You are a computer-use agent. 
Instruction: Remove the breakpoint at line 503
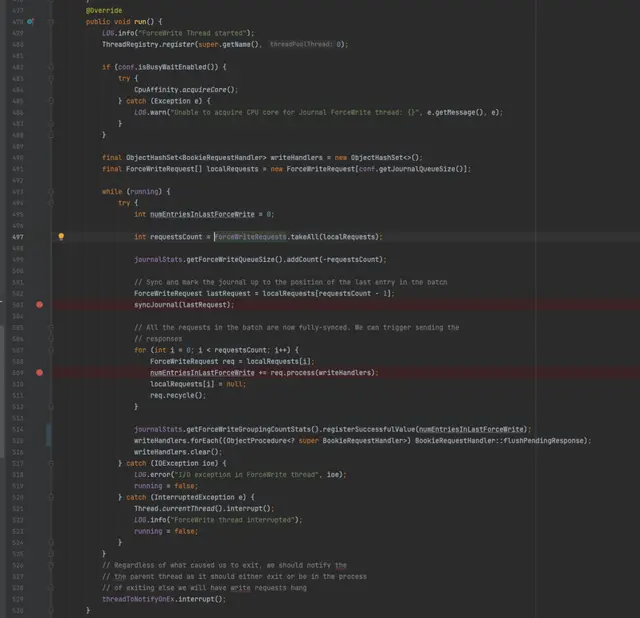[x=40, y=304]
